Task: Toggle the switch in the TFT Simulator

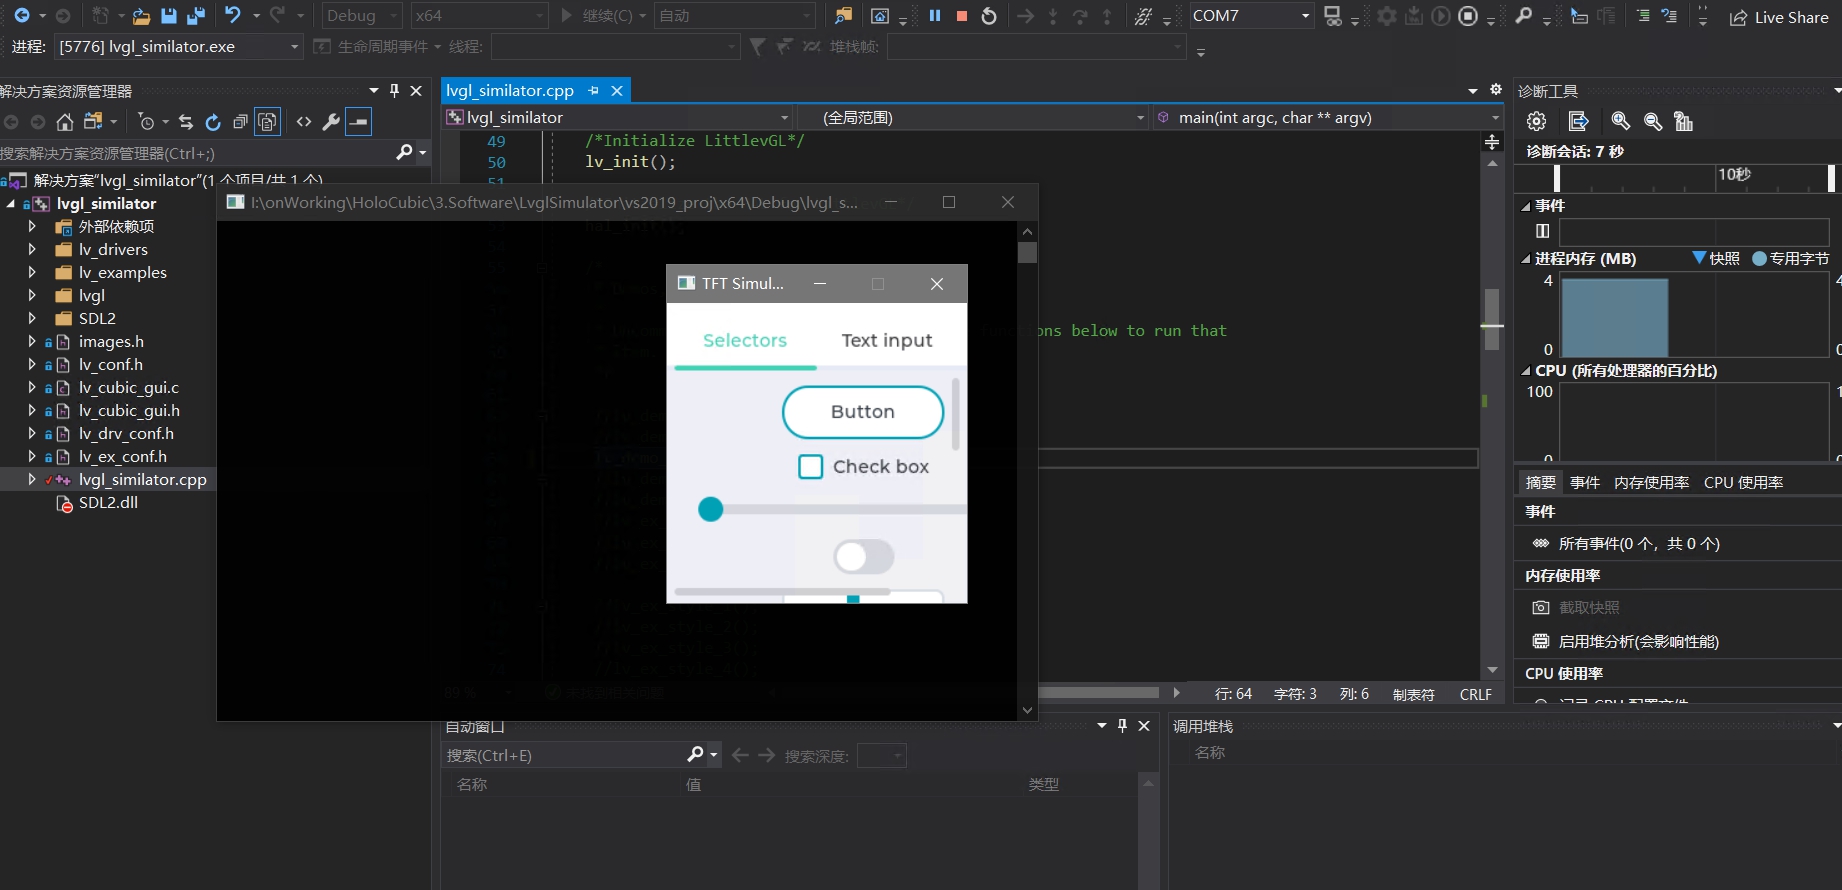Action: [x=864, y=557]
